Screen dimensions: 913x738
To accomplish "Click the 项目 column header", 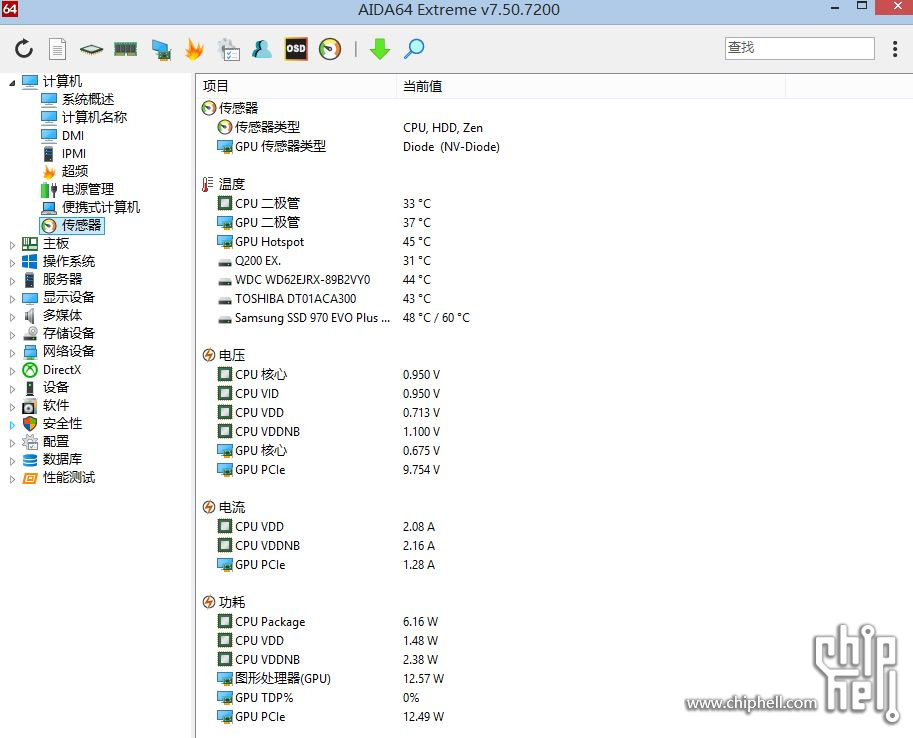I will pyautogui.click(x=296, y=86).
